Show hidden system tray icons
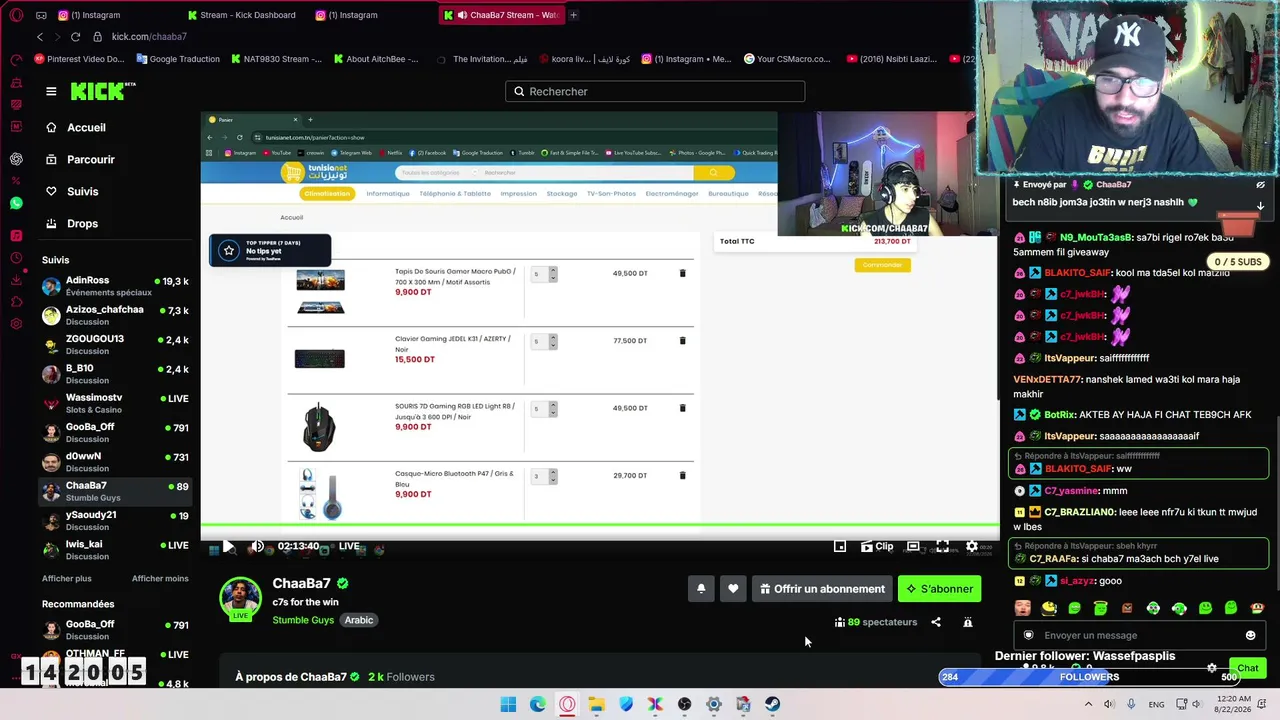The image size is (1280, 720). click(x=1089, y=704)
